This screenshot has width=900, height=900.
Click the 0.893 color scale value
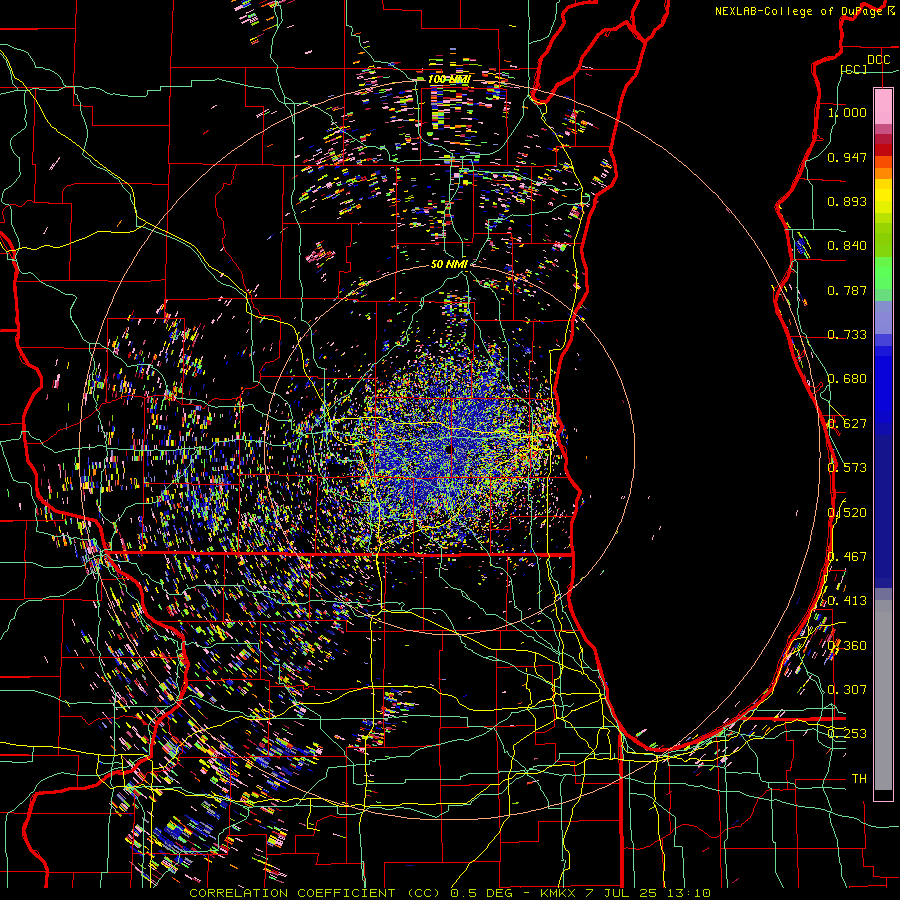[x=847, y=201]
